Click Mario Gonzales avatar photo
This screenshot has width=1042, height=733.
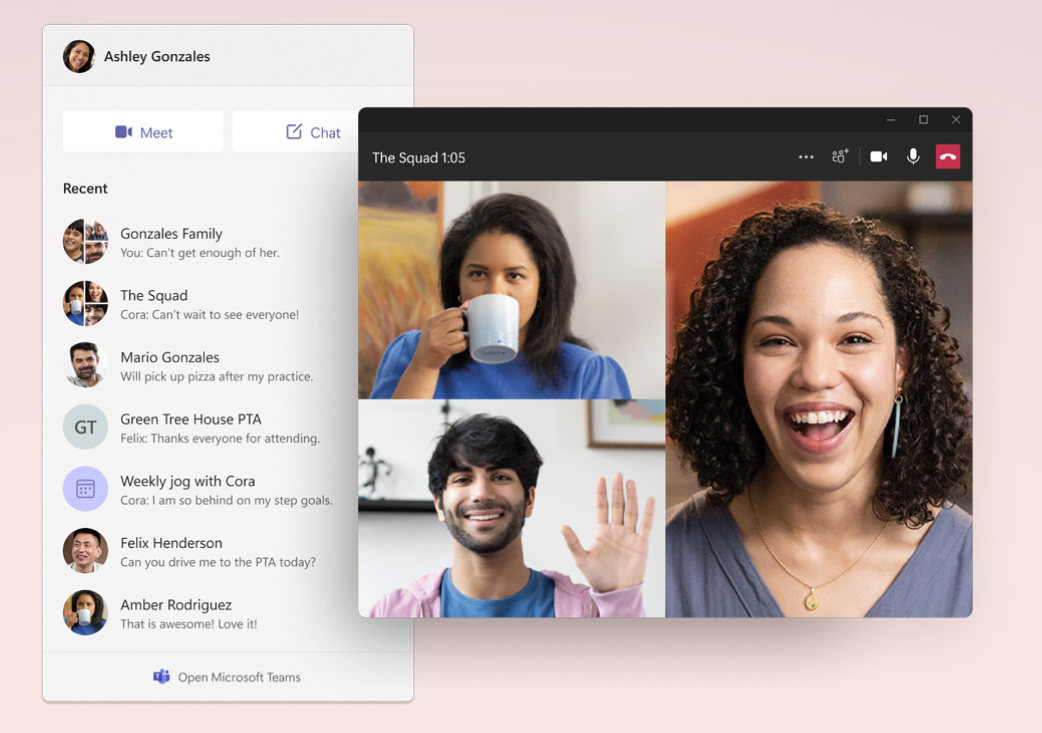point(85,365)
